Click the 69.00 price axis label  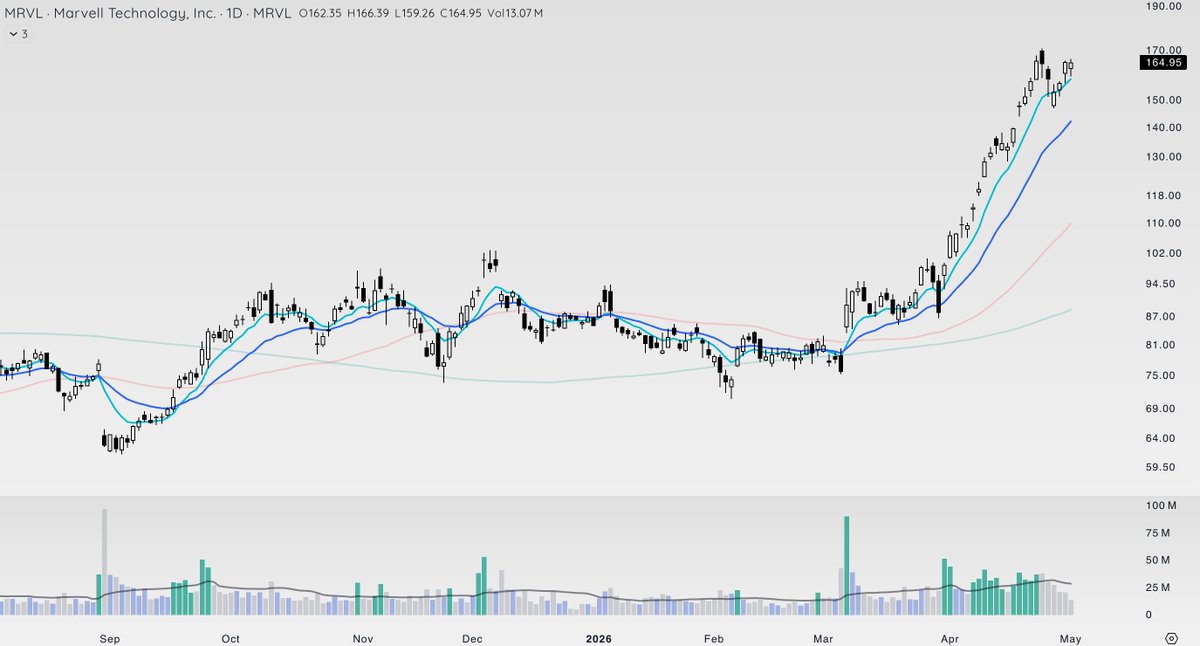(x=1161, y=409)
